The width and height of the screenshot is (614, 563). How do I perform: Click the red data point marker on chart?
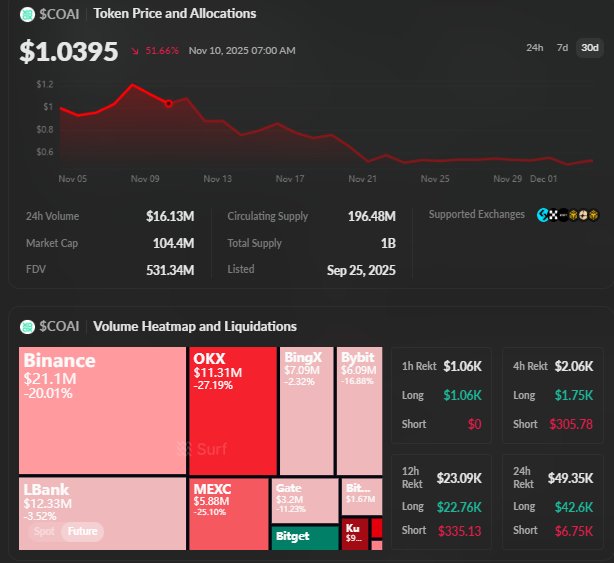tap(168, 103)
